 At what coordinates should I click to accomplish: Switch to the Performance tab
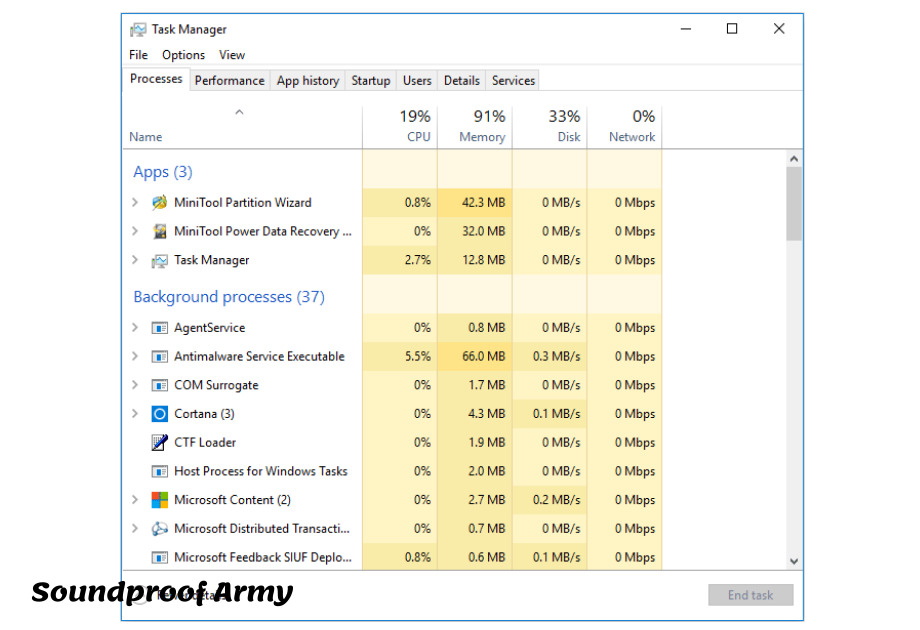229,81
